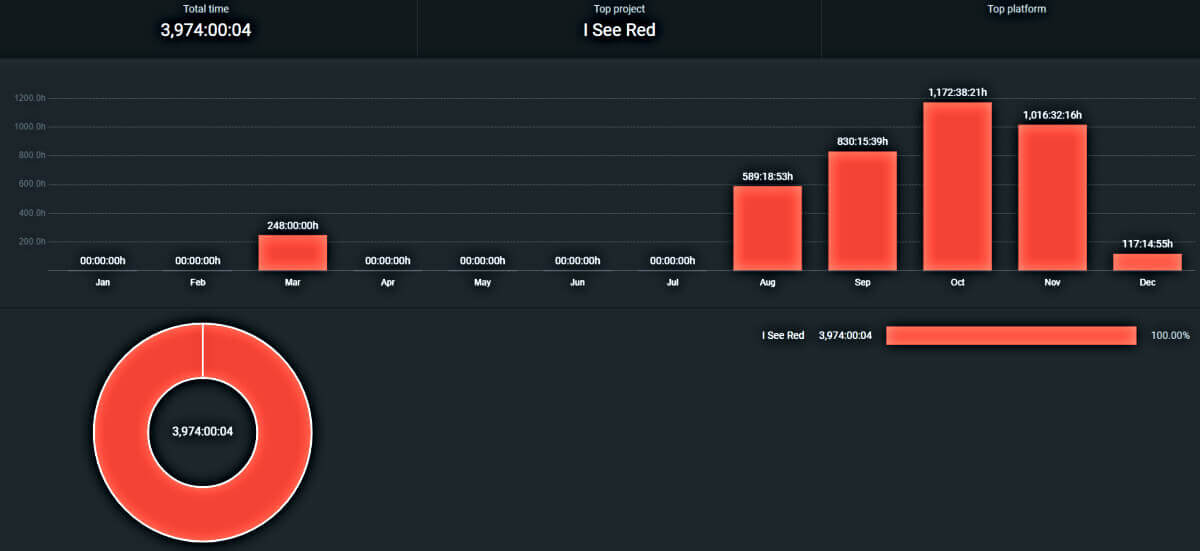The image size is (1200, 551).
Task: Click the 1200.0h axis label
Action: click(30, 98)
